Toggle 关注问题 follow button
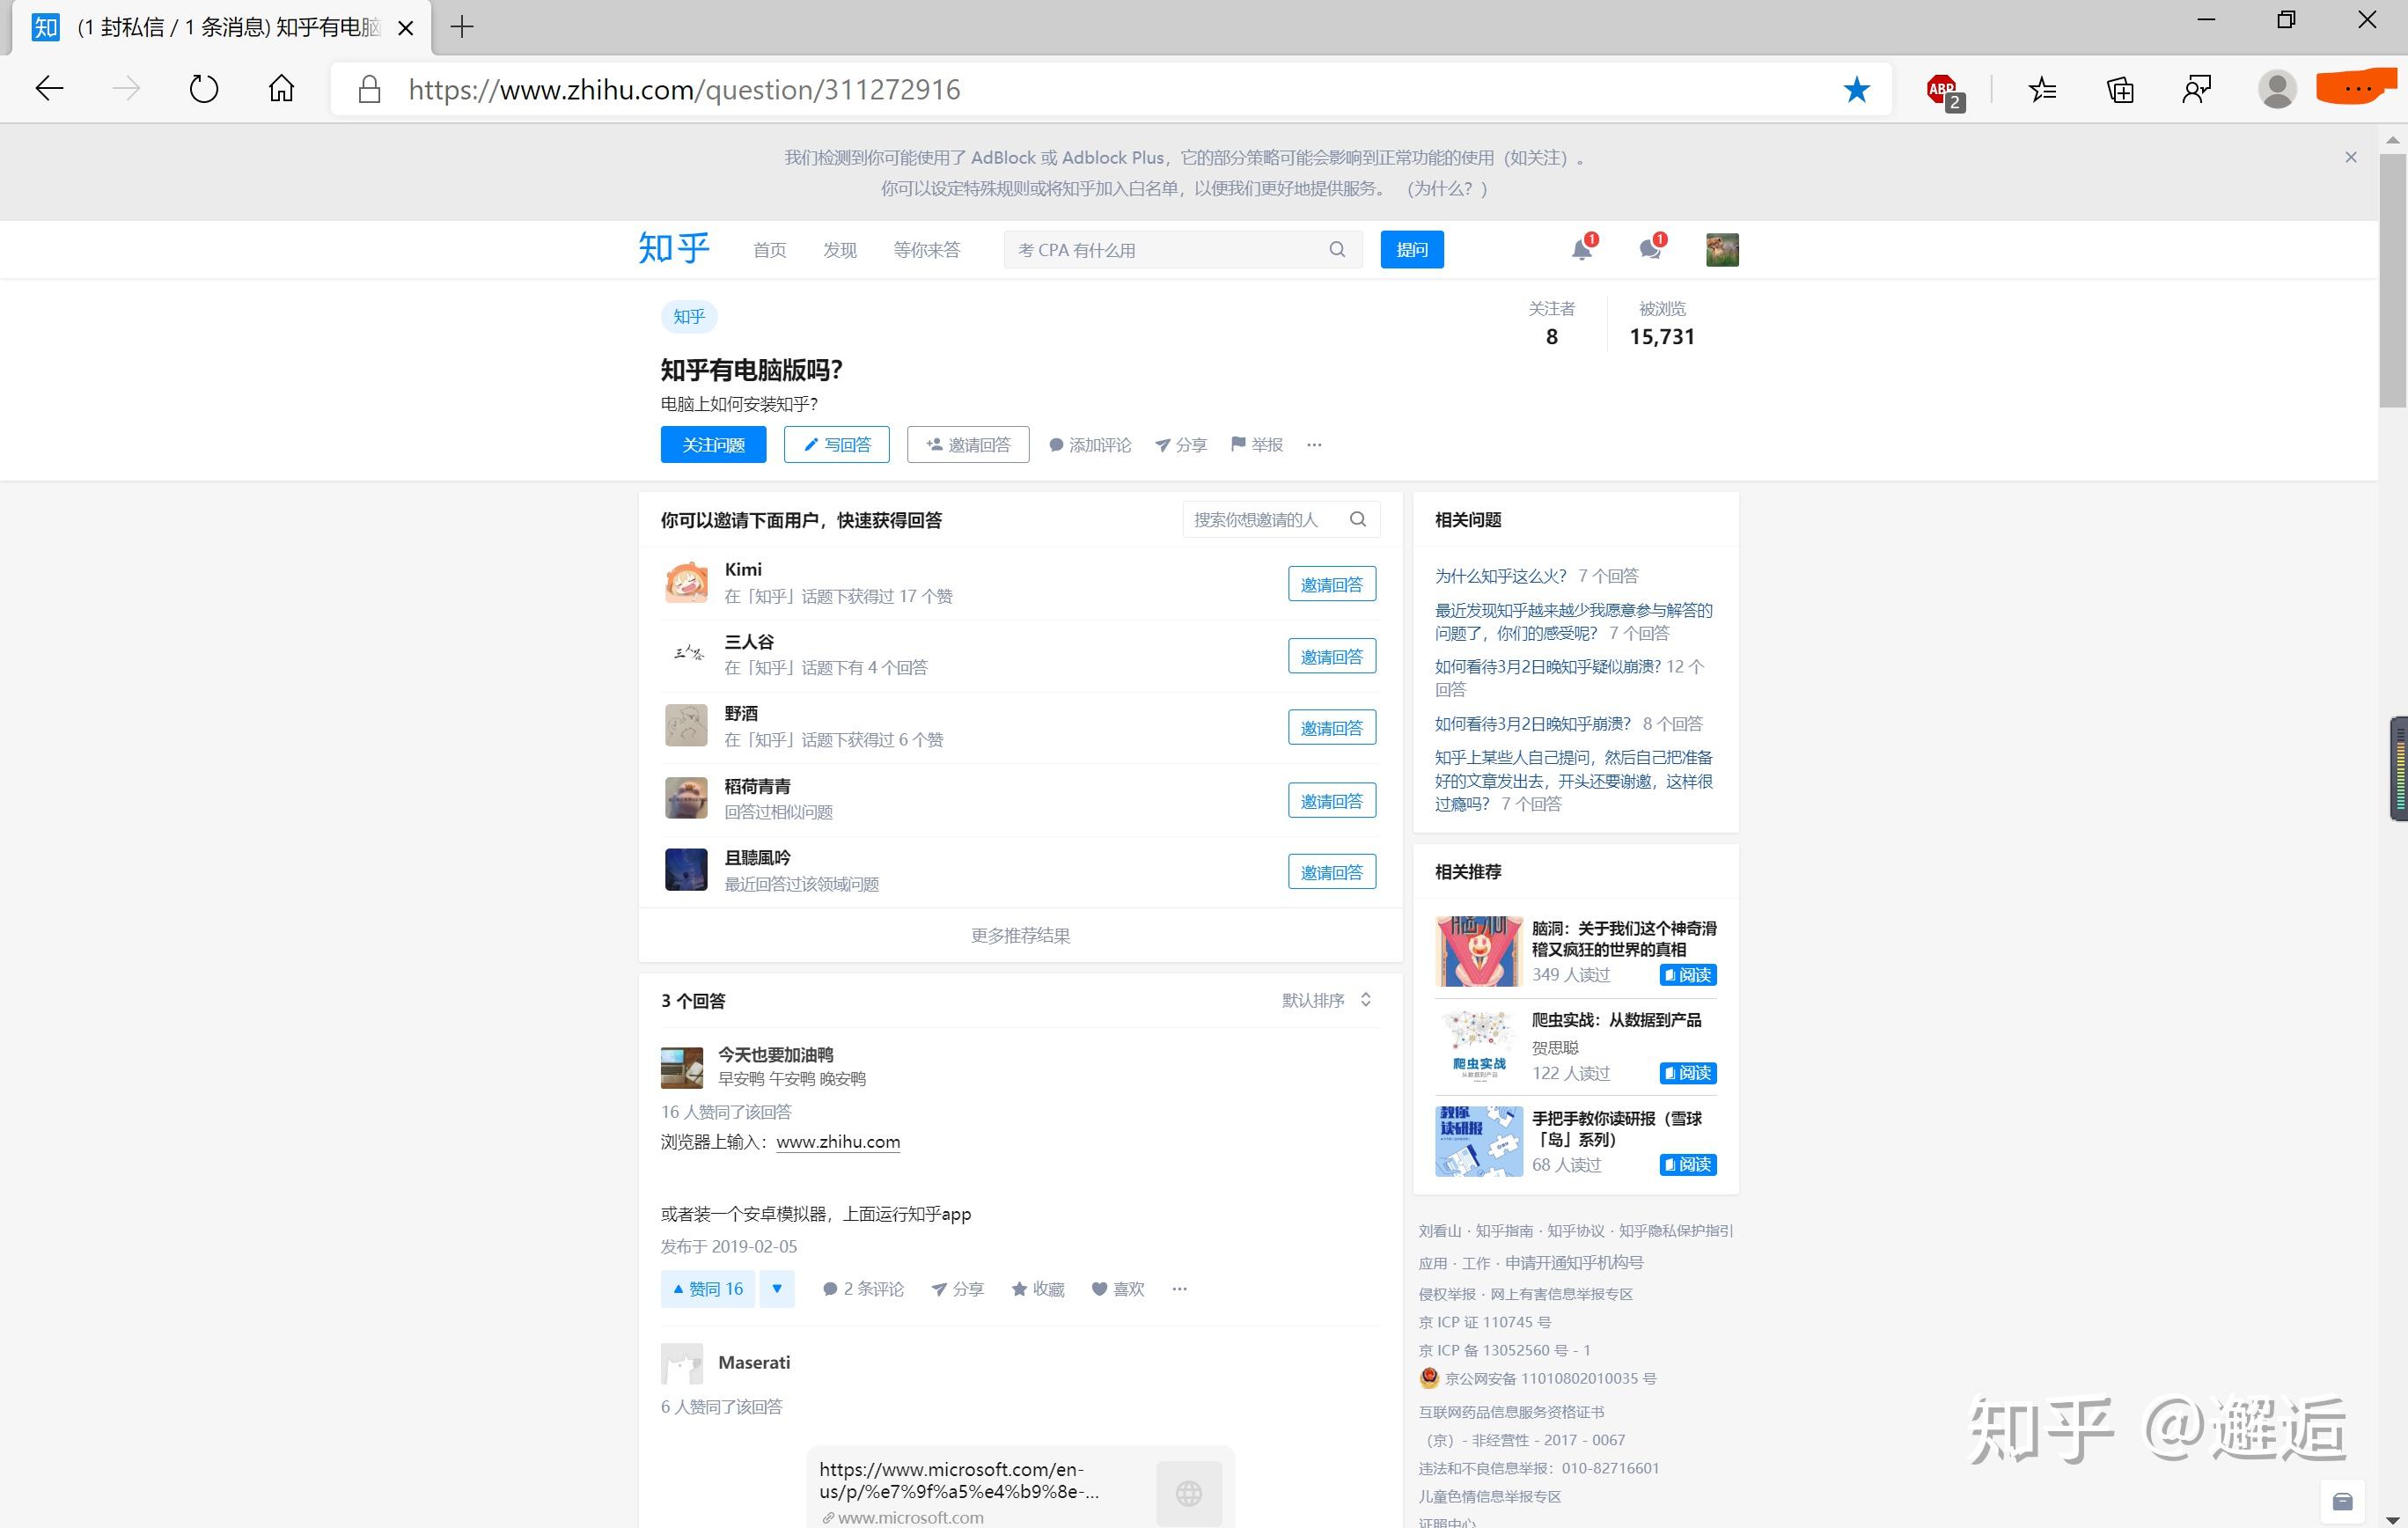The height and width of the screenshot is (1528, 2408). point(713,445)
